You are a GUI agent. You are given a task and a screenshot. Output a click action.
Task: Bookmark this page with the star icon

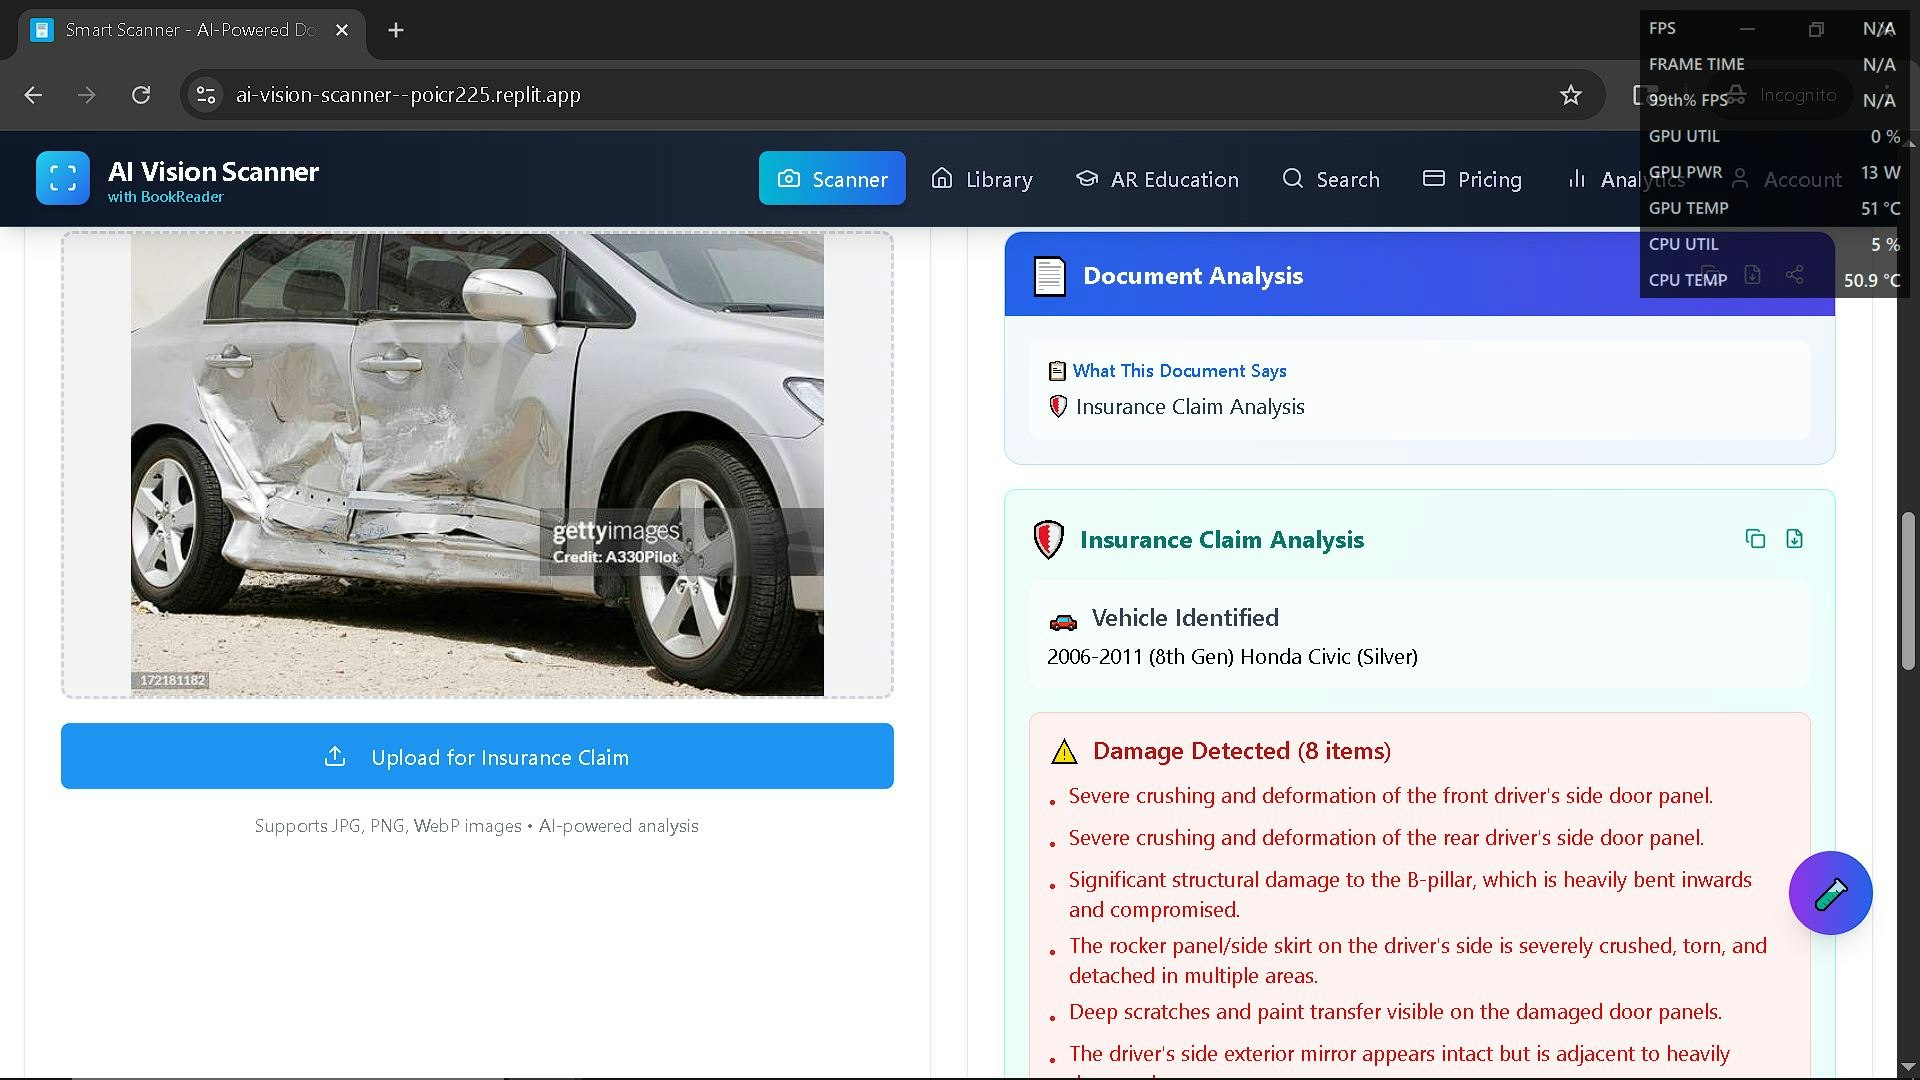(x=1570, y=95)
